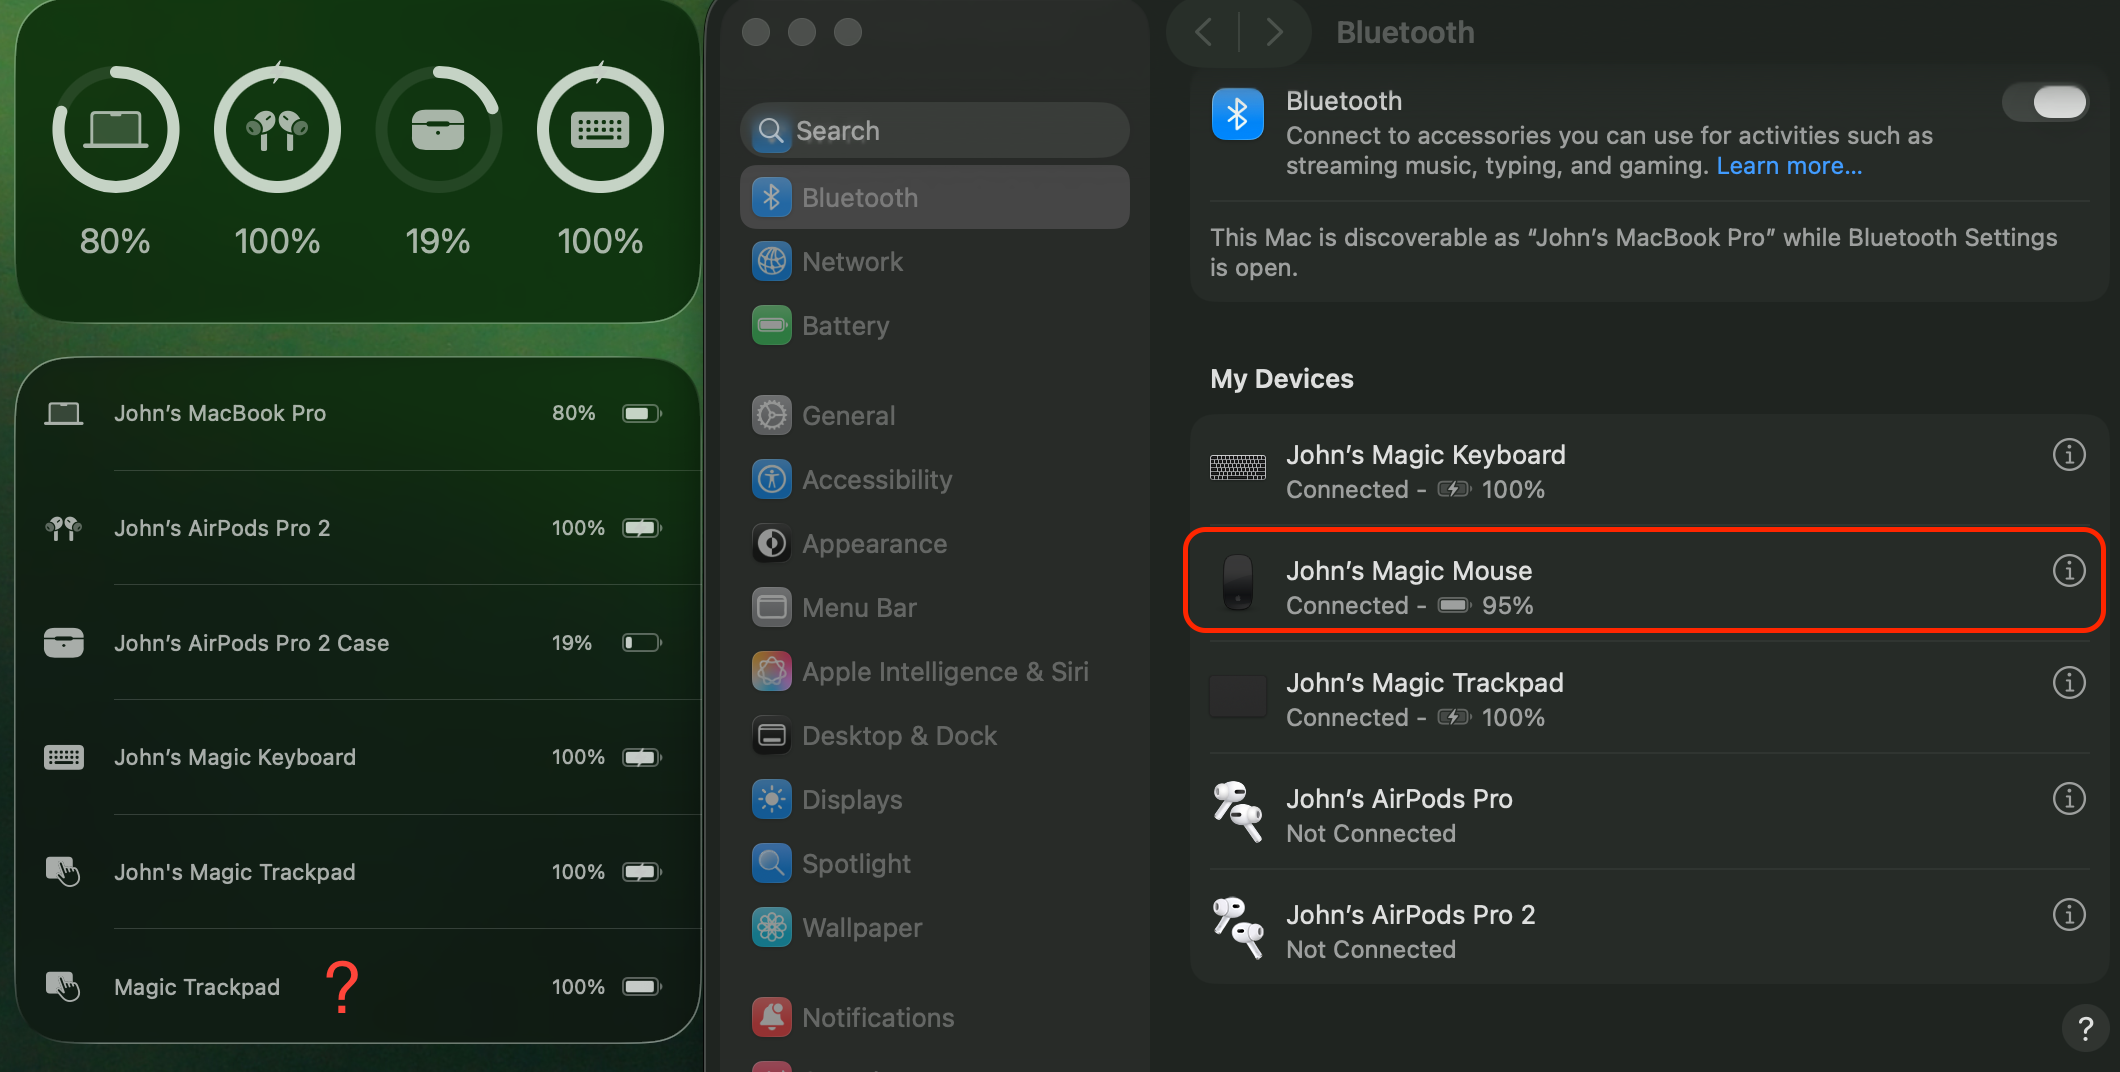The height and width of the screenshot is (1072, 2120).
Task: Click the "80%" label under the laptop ring
Action: (115, 241)
